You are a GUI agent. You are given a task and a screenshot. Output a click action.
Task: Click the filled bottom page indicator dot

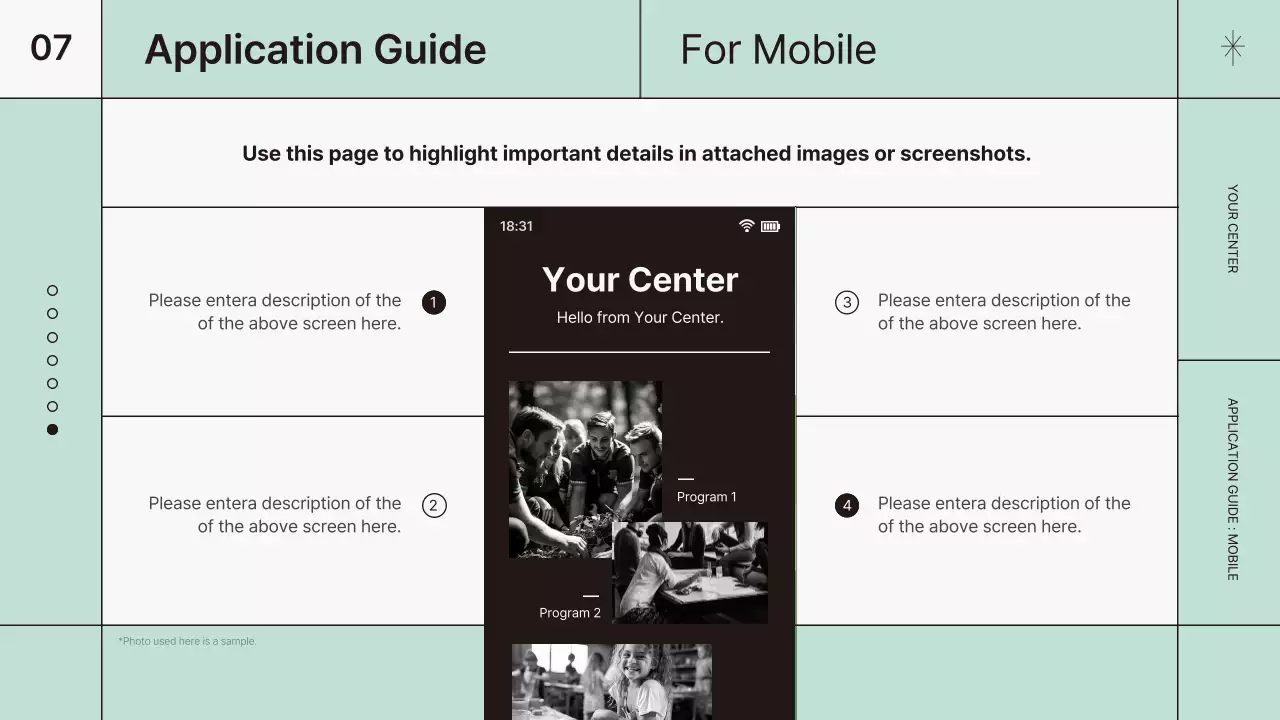click(x=53, y=429)
